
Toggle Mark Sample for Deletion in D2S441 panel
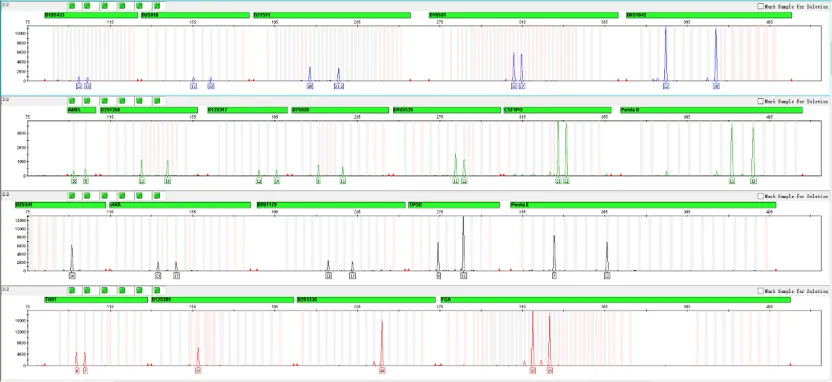760,196
